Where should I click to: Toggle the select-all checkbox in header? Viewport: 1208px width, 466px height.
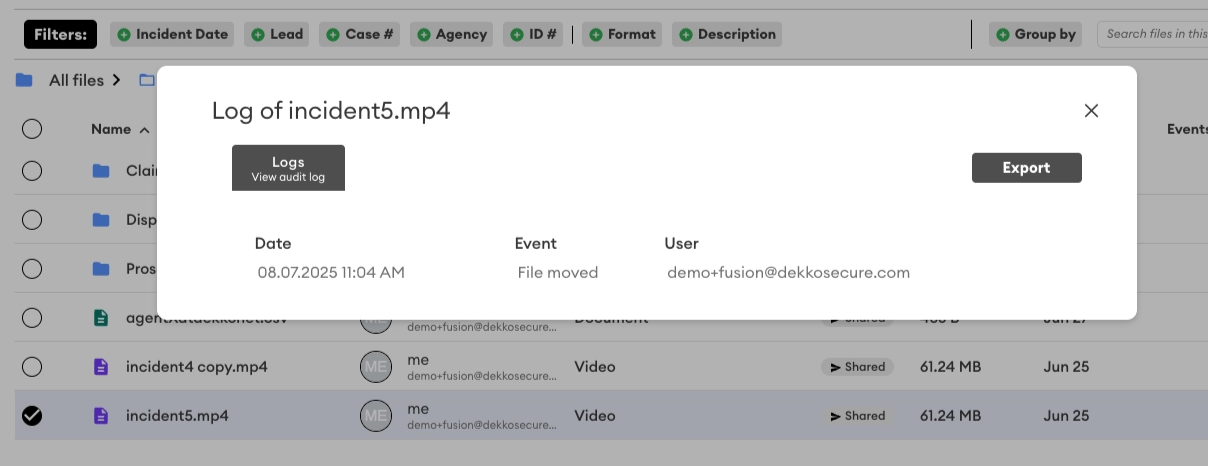point(32,129)
